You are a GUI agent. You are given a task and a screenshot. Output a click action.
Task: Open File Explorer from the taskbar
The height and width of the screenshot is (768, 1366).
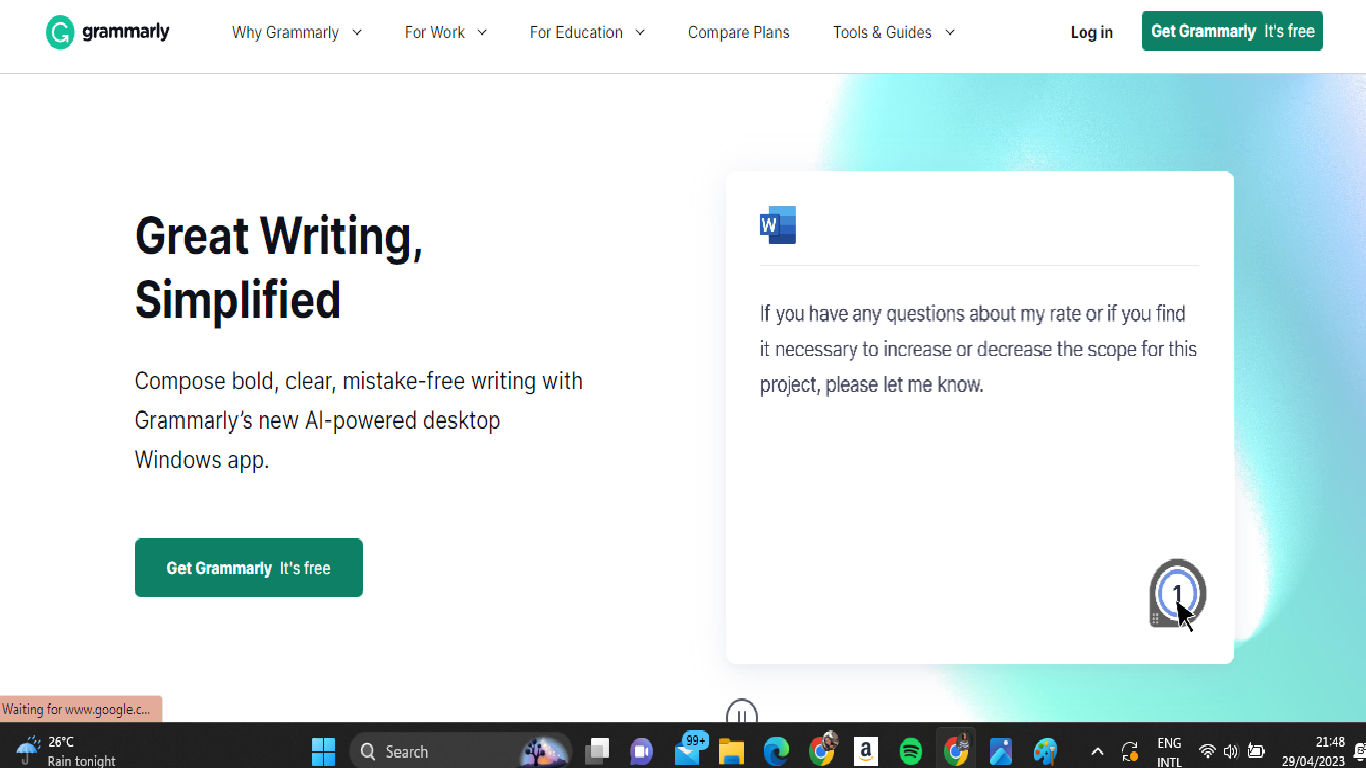[733, 751]
